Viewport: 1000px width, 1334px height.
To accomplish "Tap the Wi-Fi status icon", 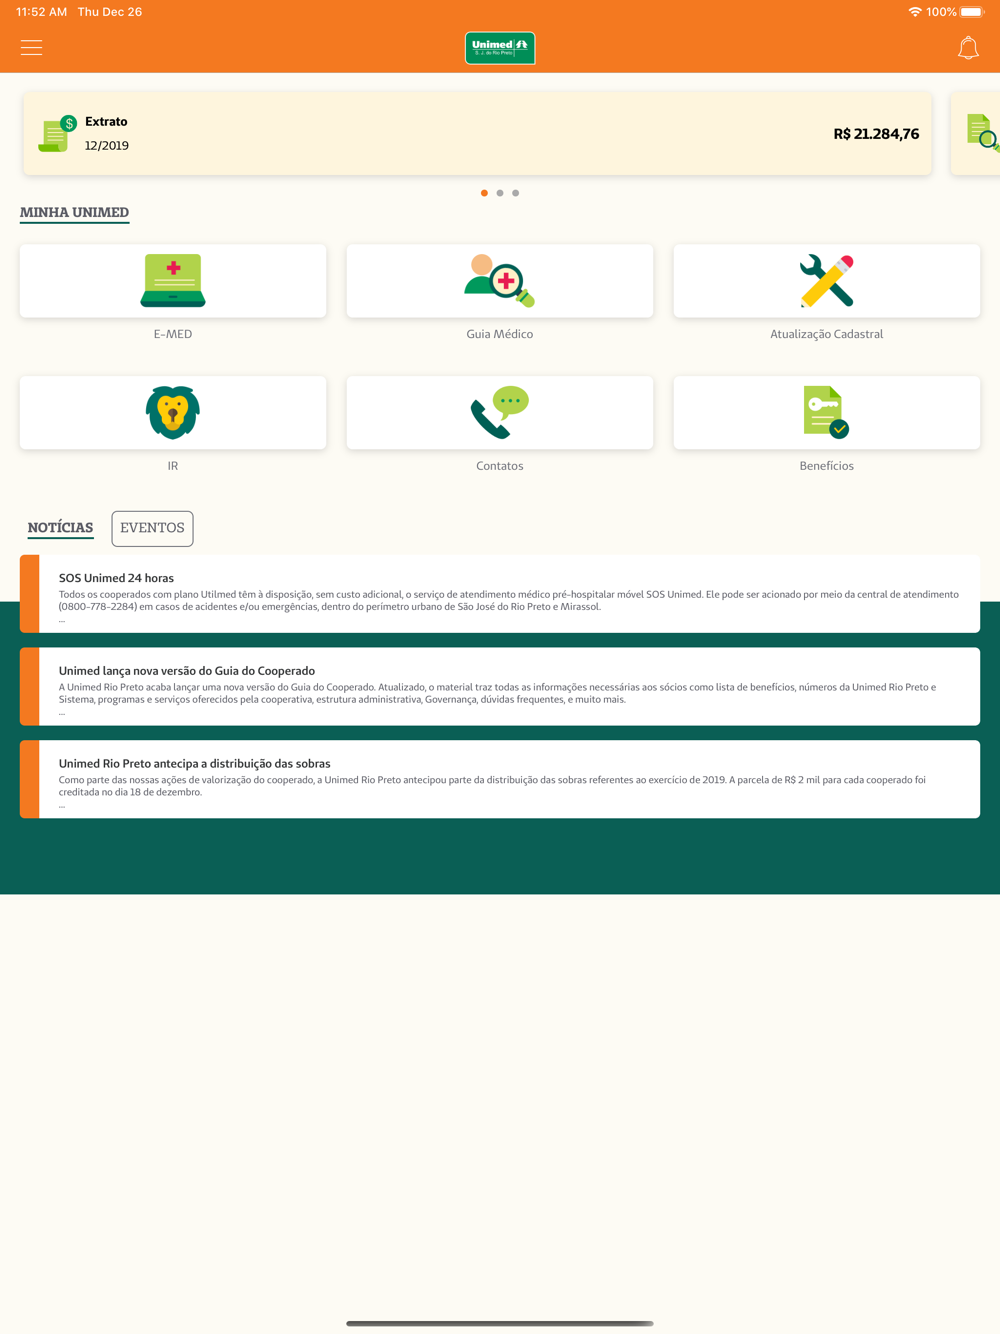I will click(914, 12).
